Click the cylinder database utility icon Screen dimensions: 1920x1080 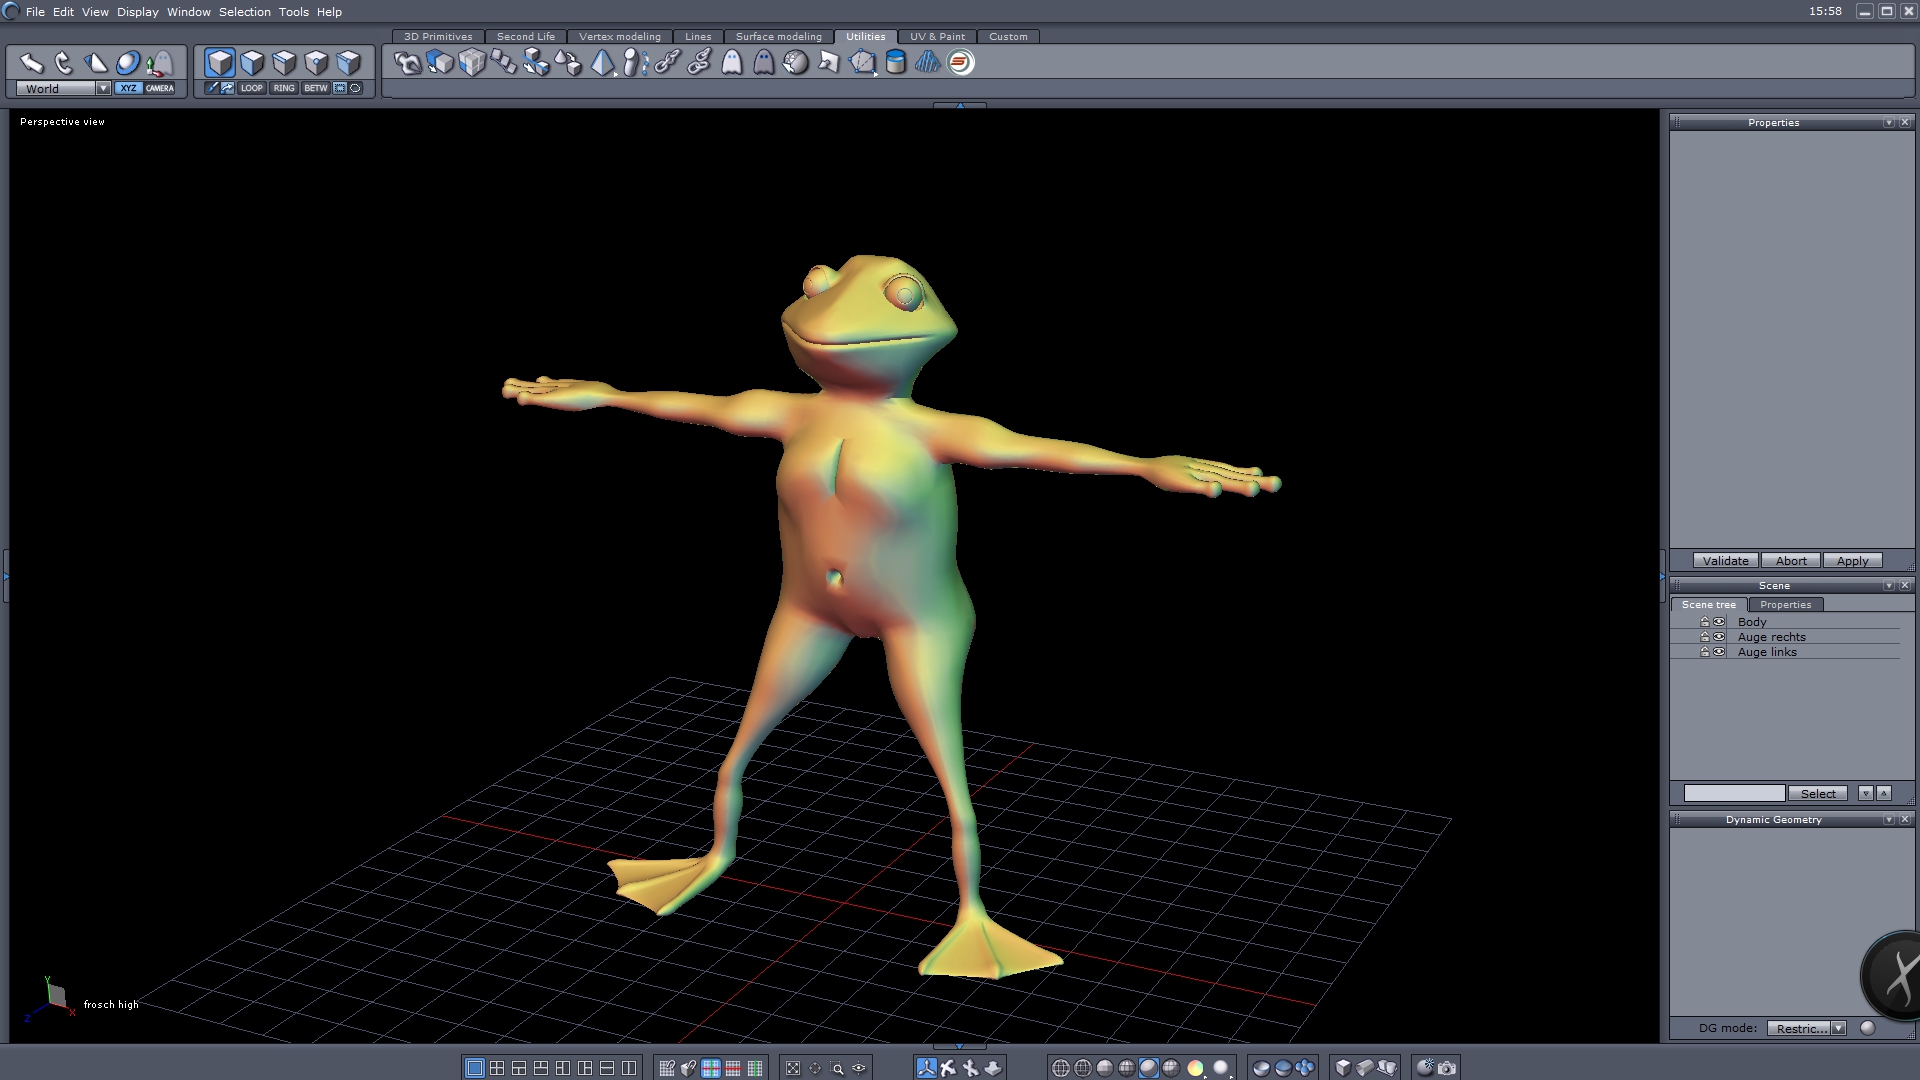click(x=896, y=63)
